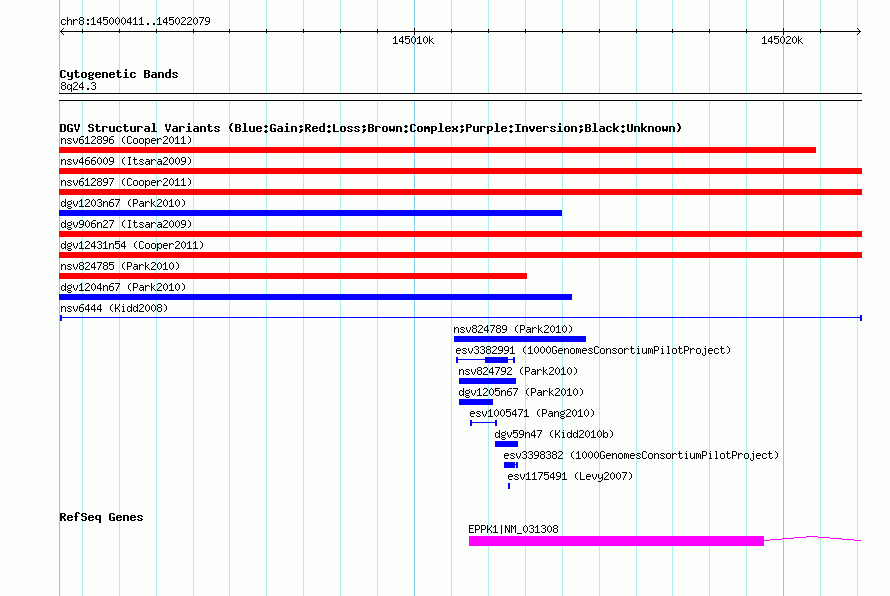Screen dimensions: 890x596
Task: Click the nsv824789 (Park2010) blue bar
Action: [x=520, y=339]
